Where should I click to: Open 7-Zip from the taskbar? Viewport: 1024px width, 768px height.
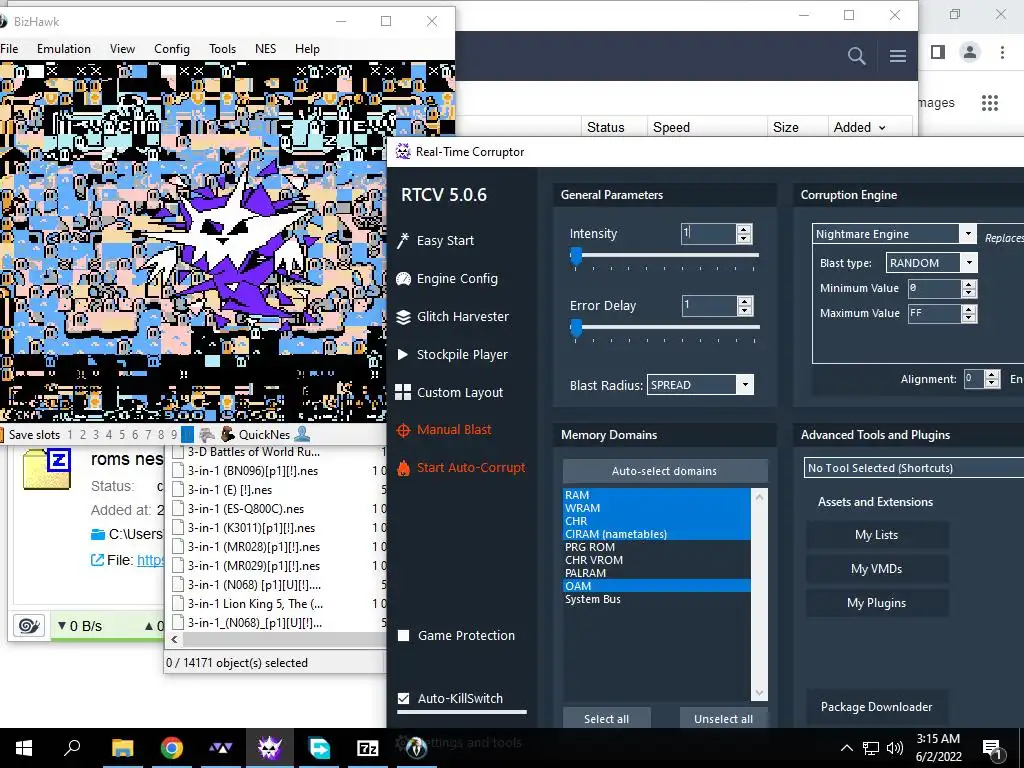368,748
